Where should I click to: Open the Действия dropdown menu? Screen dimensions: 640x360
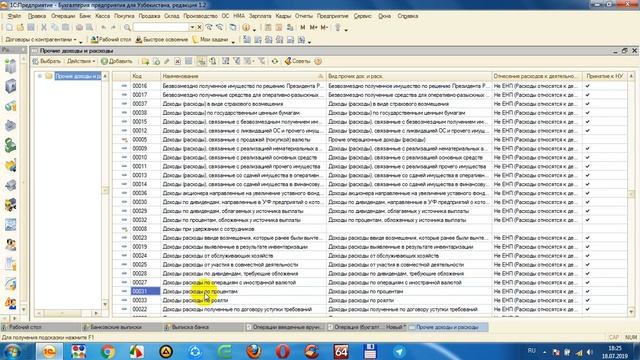coord(81,61)
